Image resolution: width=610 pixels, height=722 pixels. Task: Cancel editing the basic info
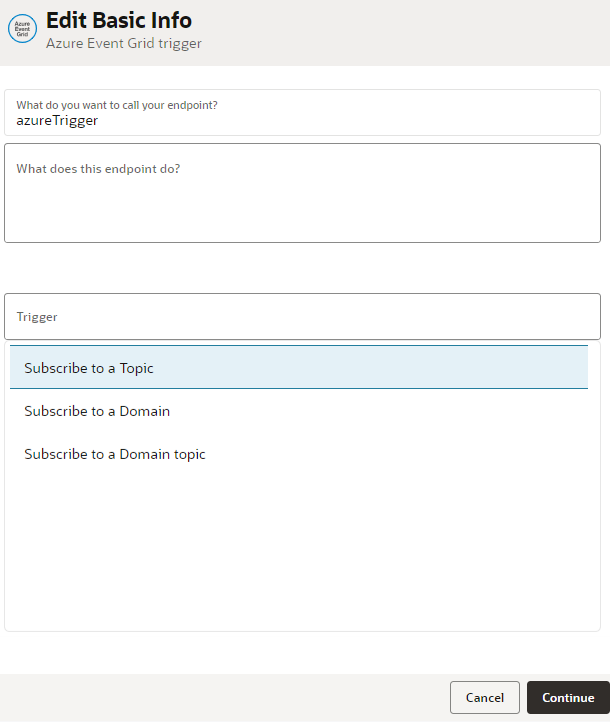point(484,698)
